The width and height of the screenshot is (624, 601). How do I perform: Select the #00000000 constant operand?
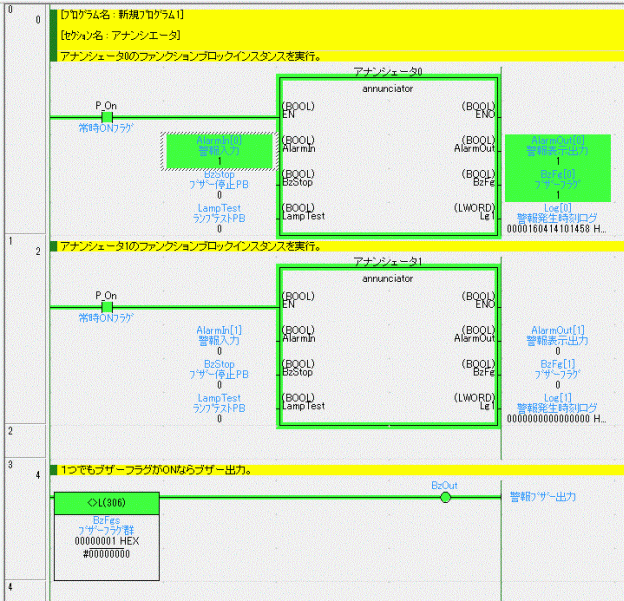107,554
